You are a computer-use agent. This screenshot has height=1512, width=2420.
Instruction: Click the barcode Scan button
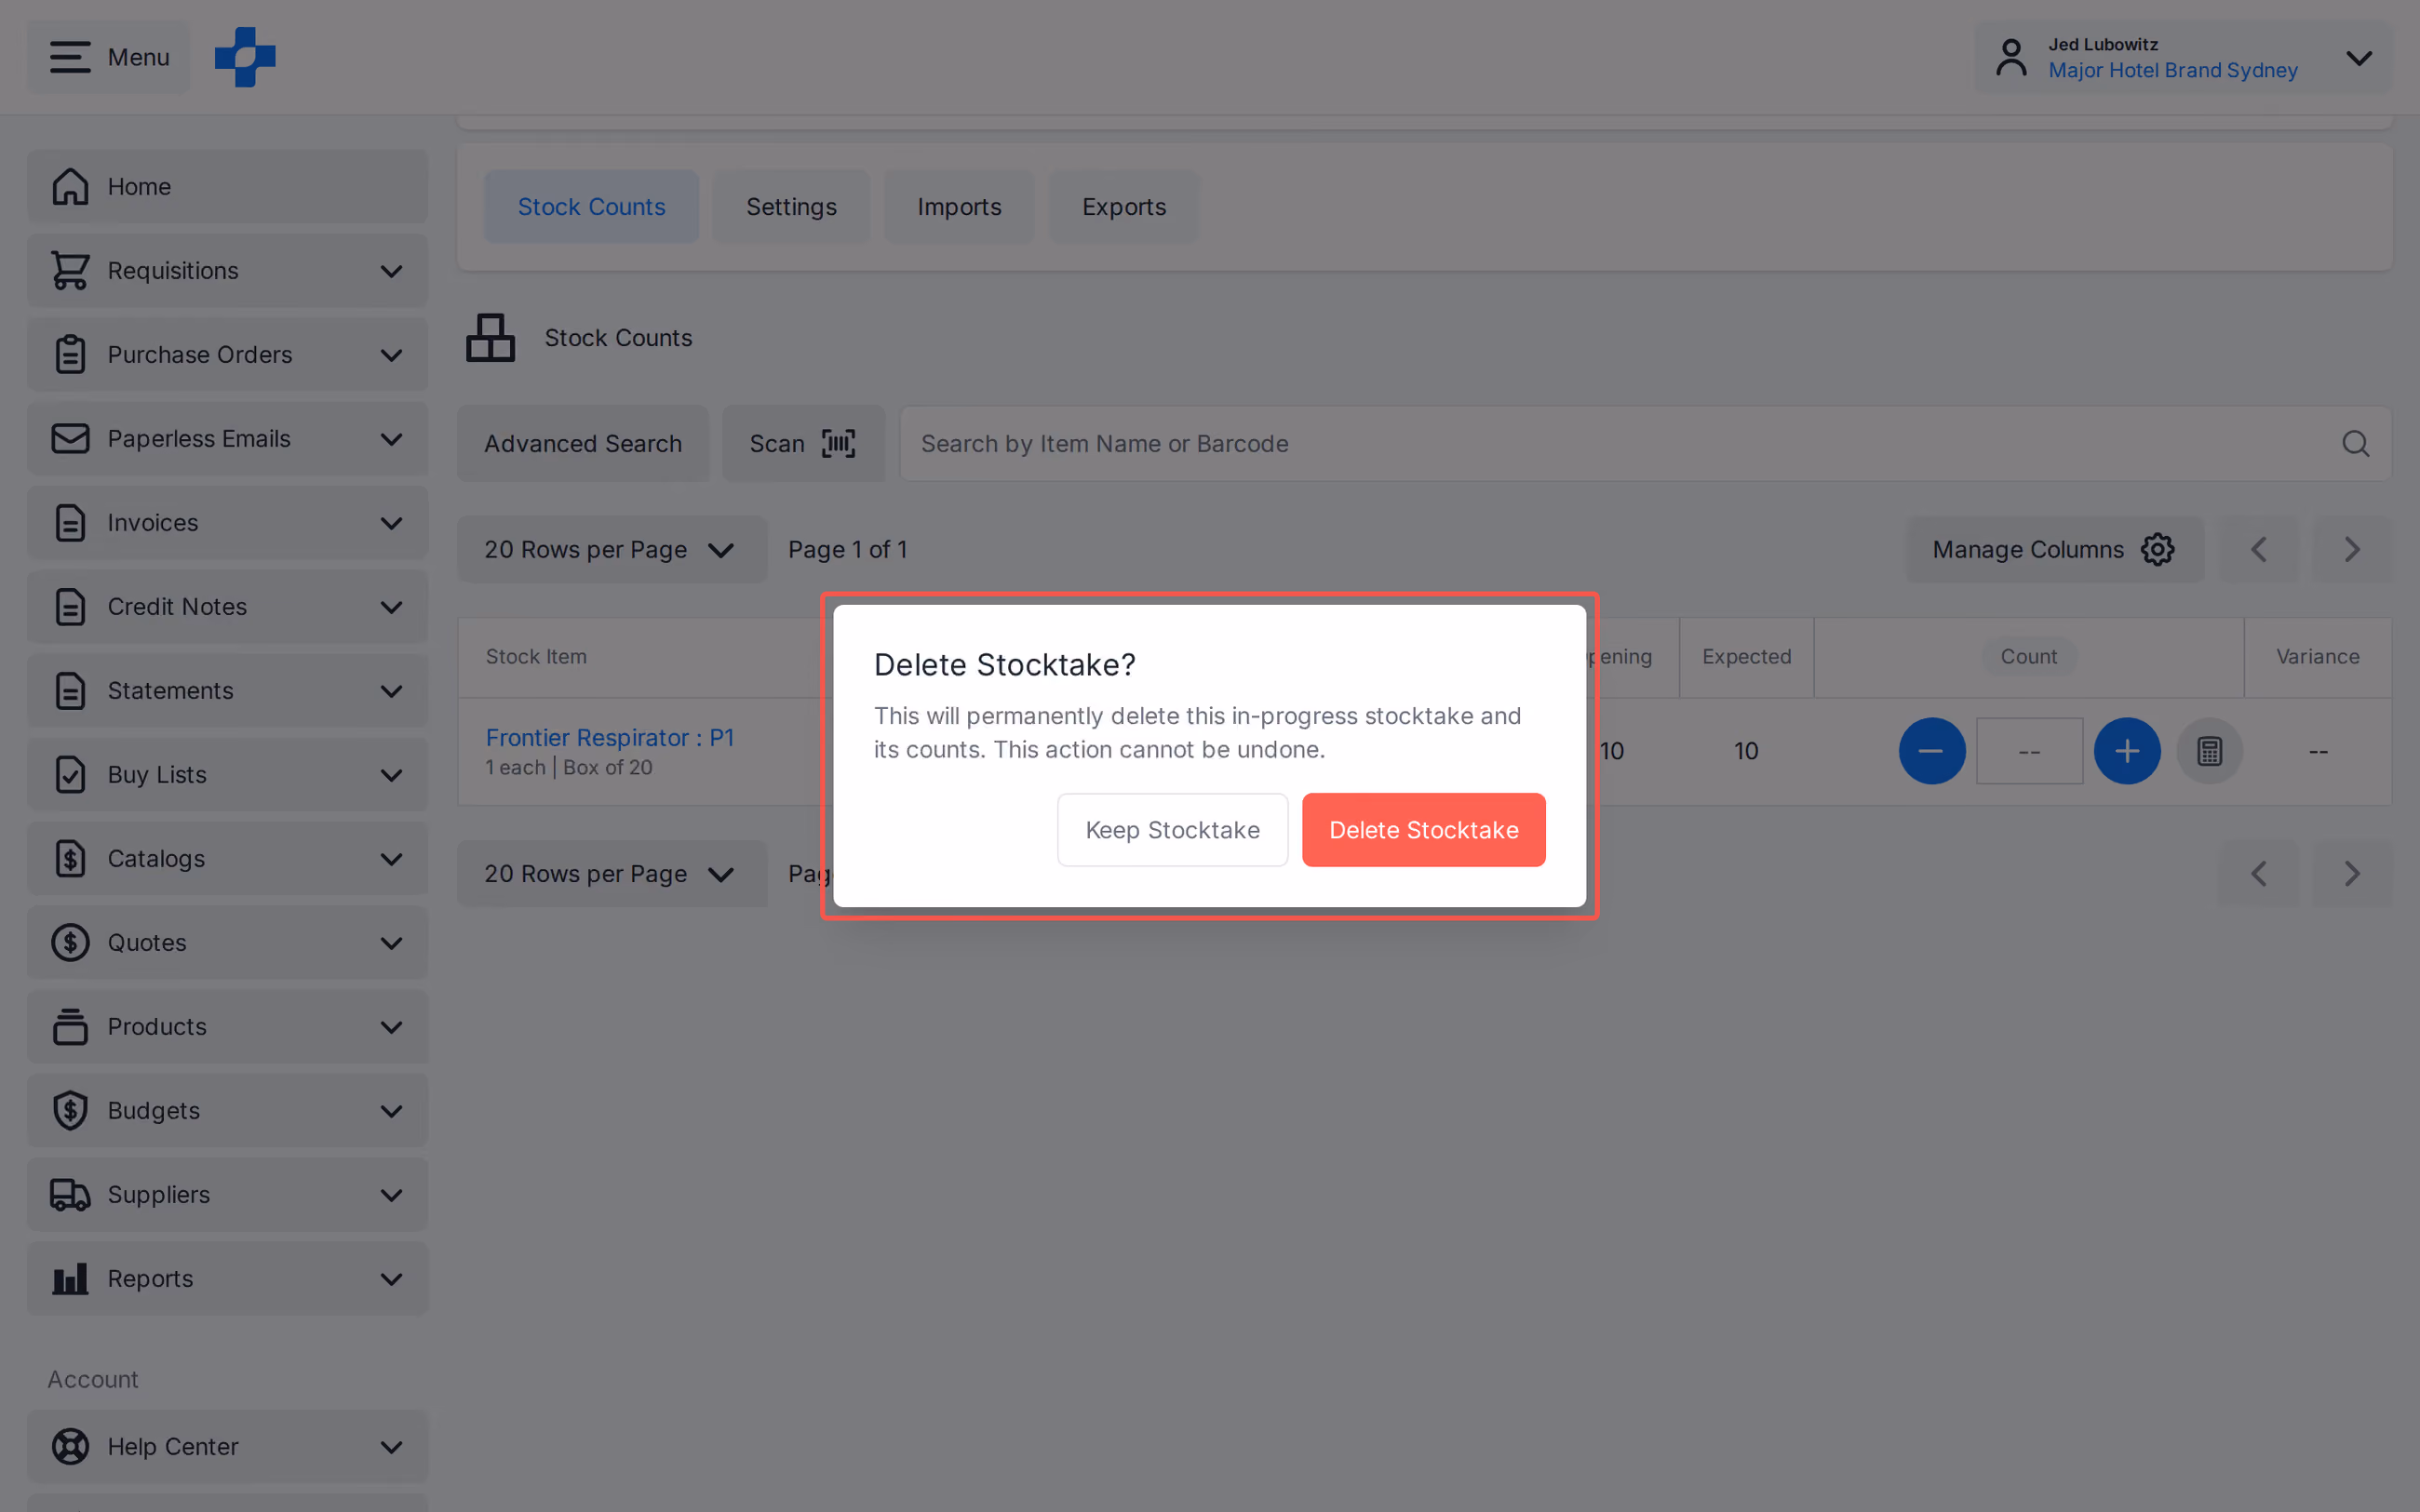(x=803, y=443)
